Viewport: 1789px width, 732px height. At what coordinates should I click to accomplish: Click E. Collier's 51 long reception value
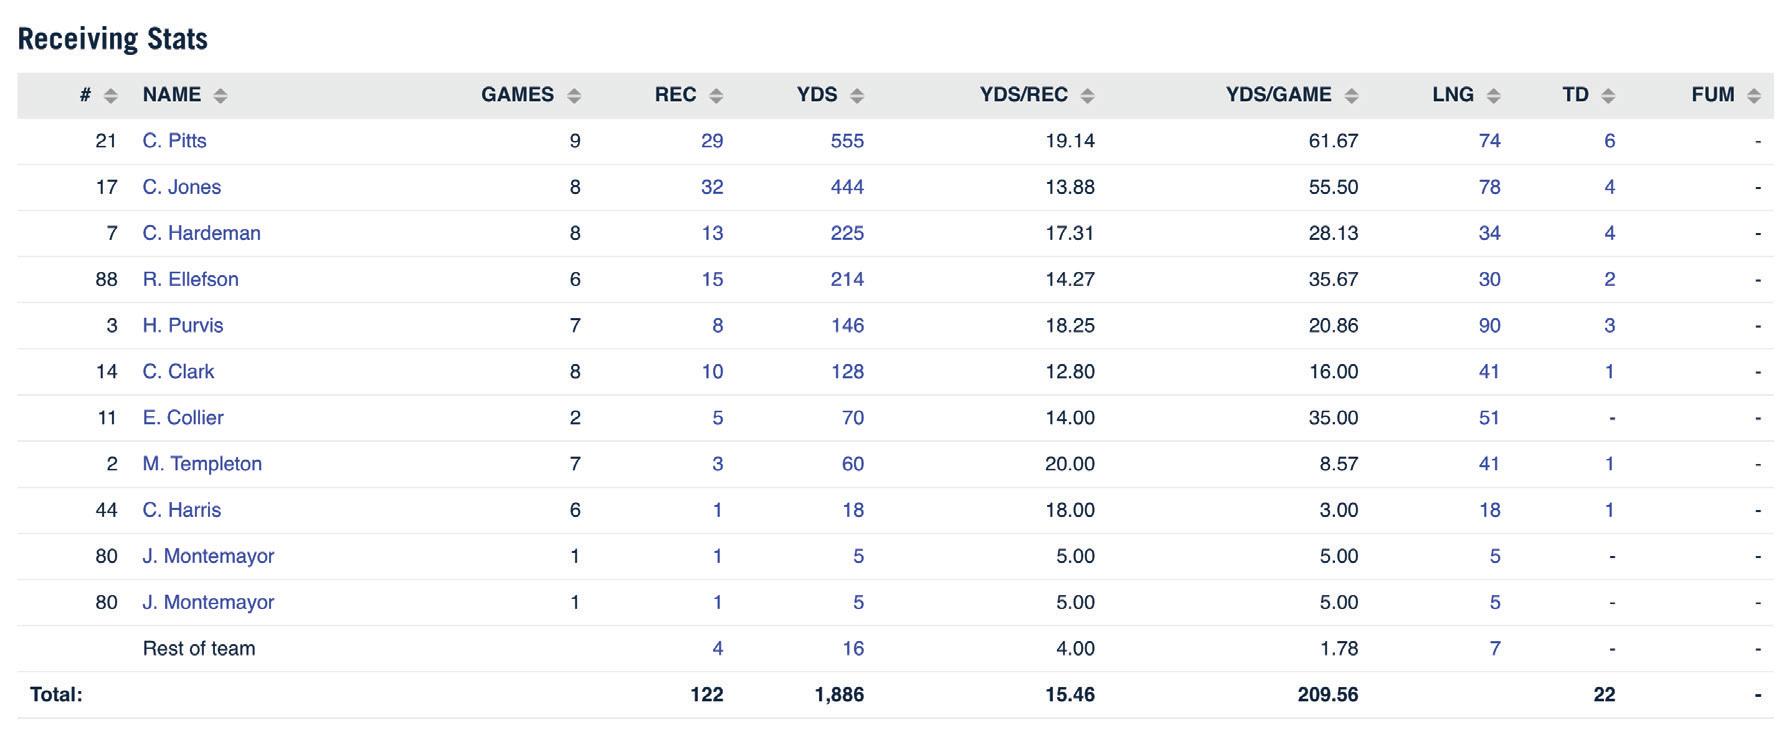1489,418
